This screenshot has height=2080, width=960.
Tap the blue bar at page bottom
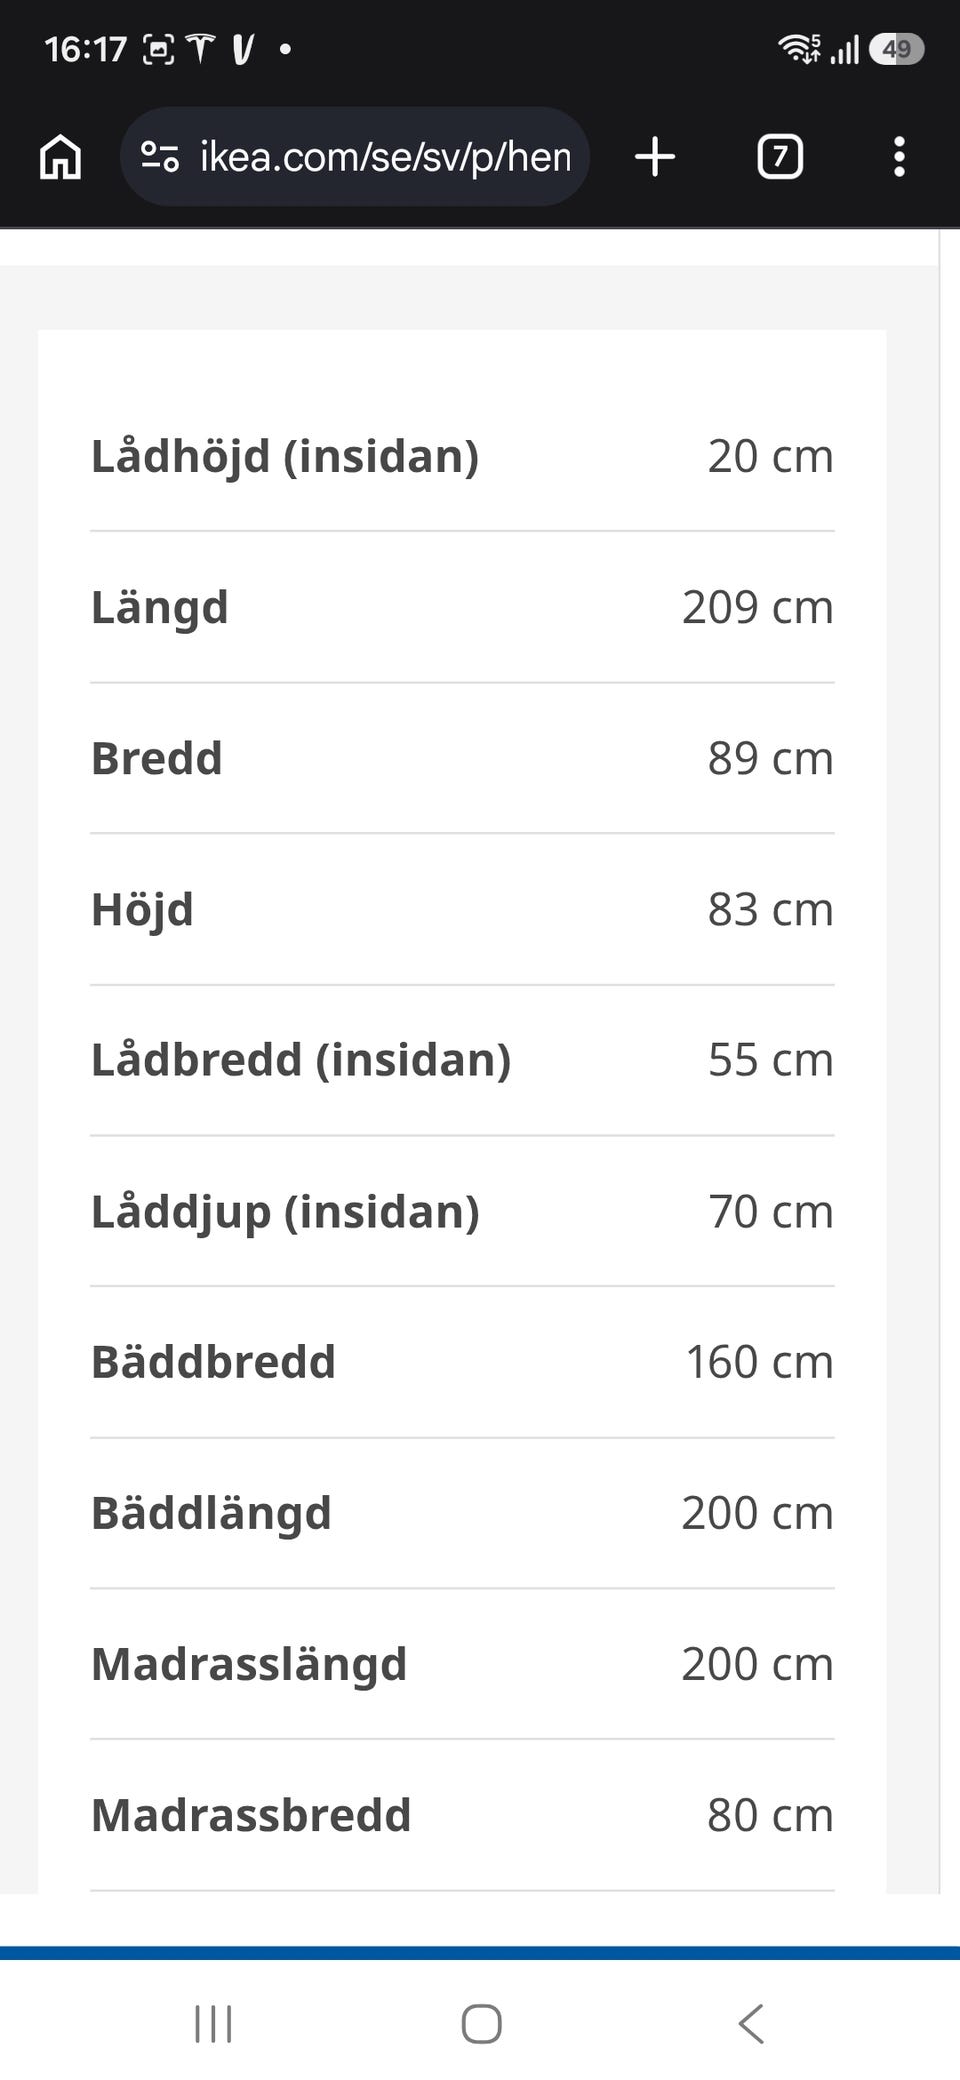(x=480, y=1953)
